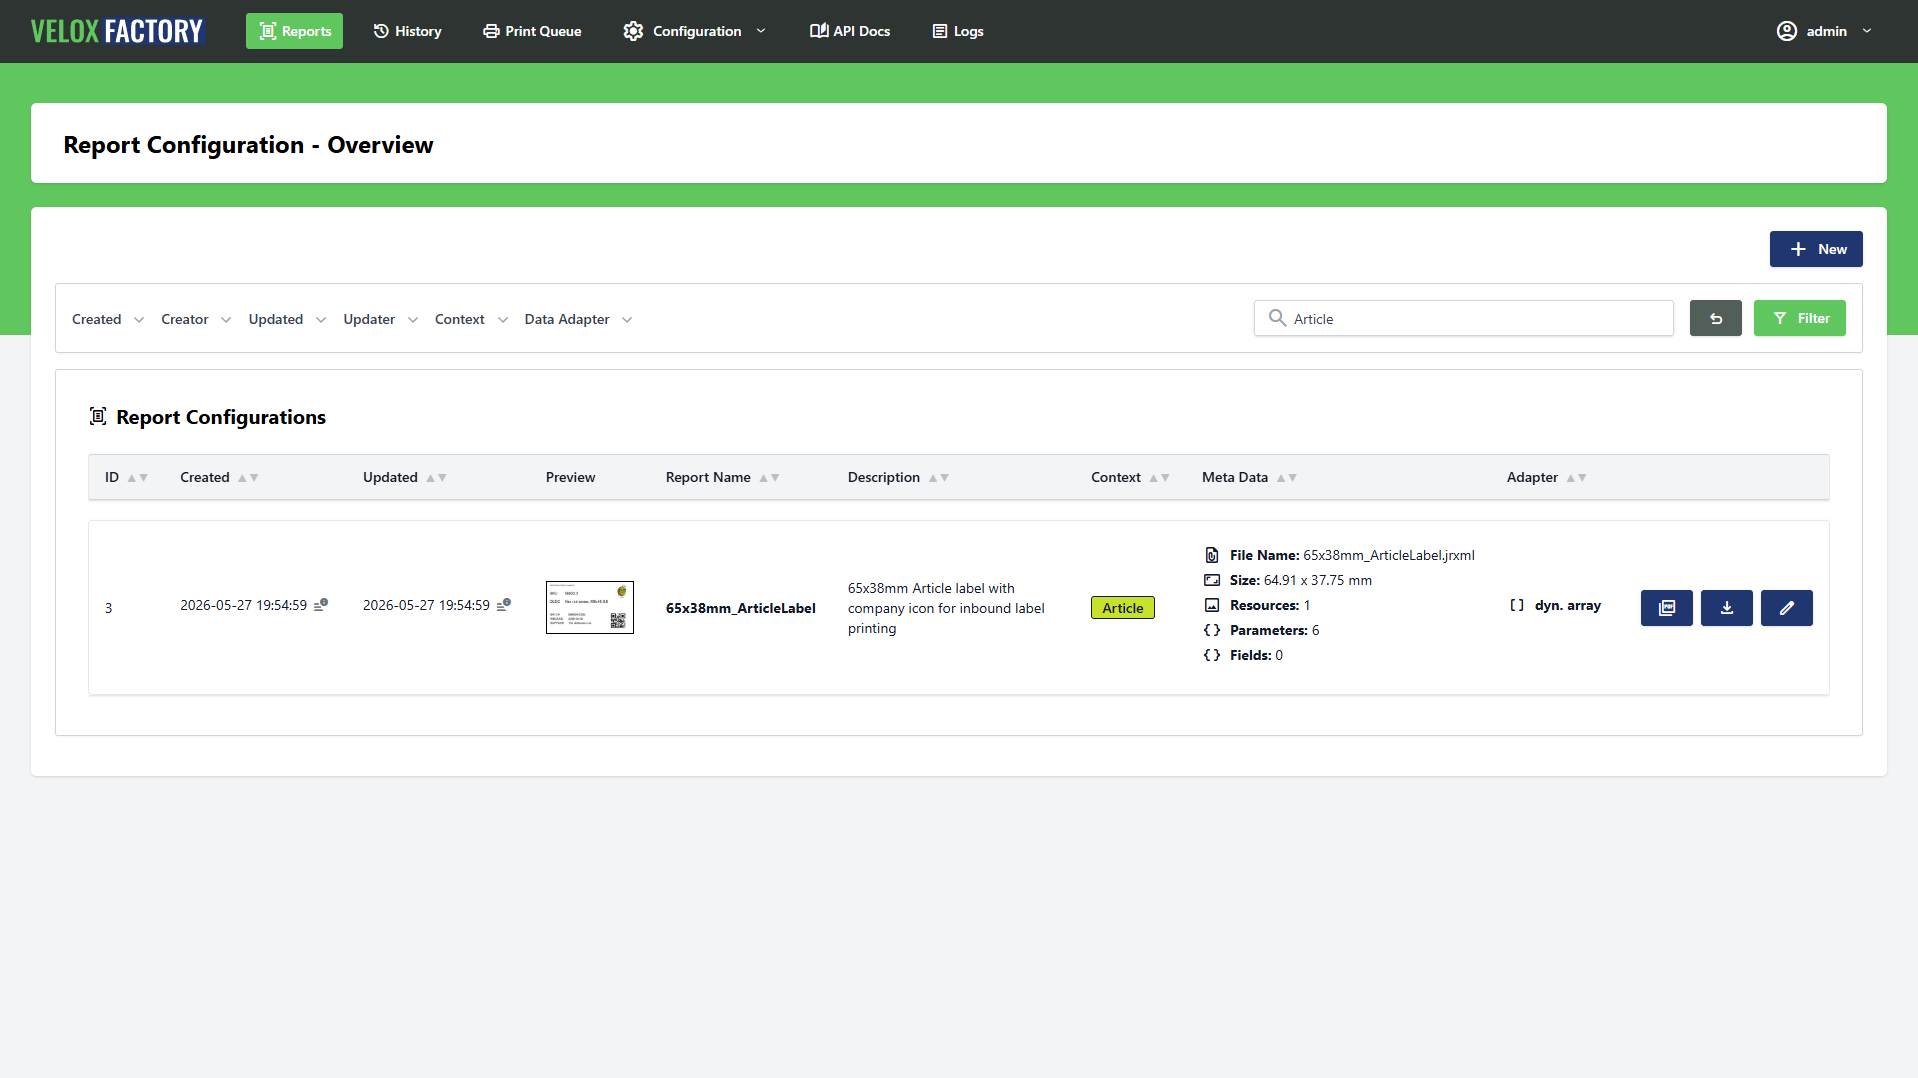Viewport: 1918px width, 1078px height.
Task: Expand the Updated filter dropdown
Action: (287, 319)
